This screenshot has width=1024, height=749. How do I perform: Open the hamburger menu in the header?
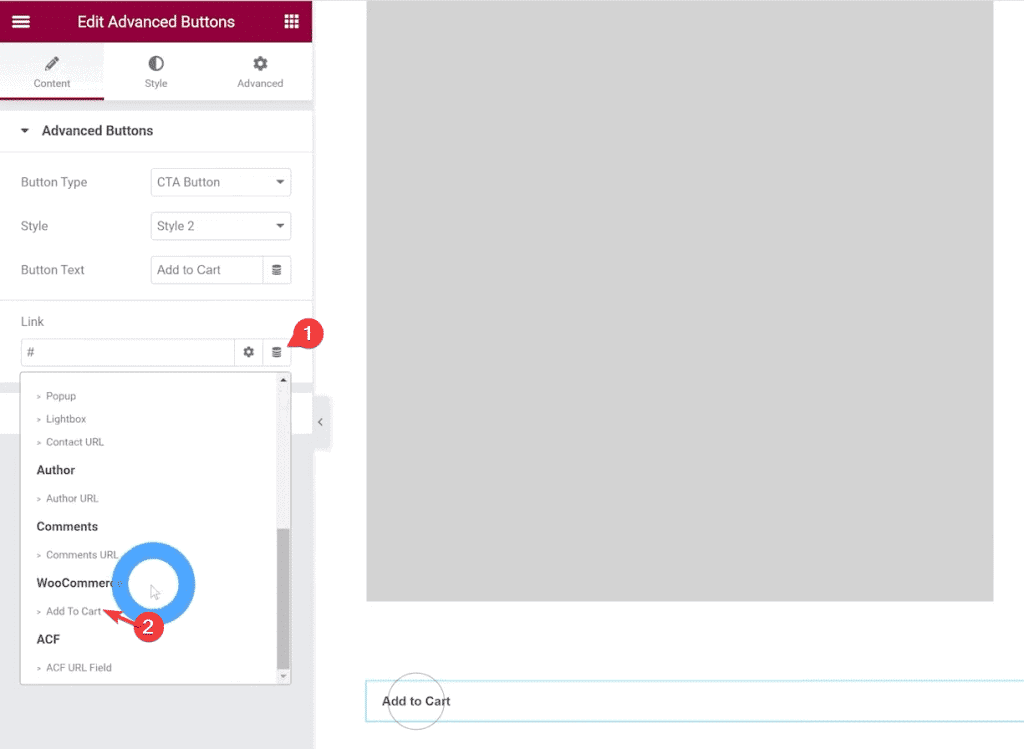click(x=20, y=21)
